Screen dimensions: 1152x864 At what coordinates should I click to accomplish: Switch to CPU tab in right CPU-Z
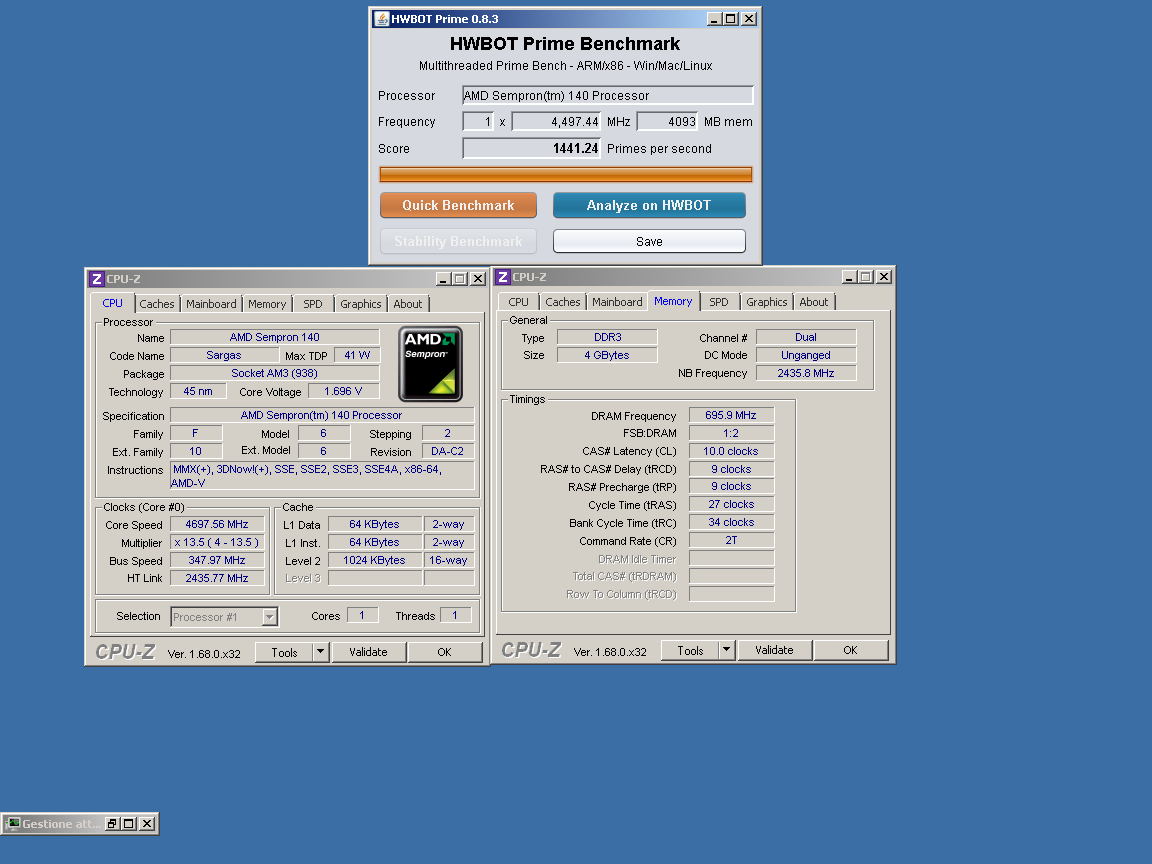[518, 302]
